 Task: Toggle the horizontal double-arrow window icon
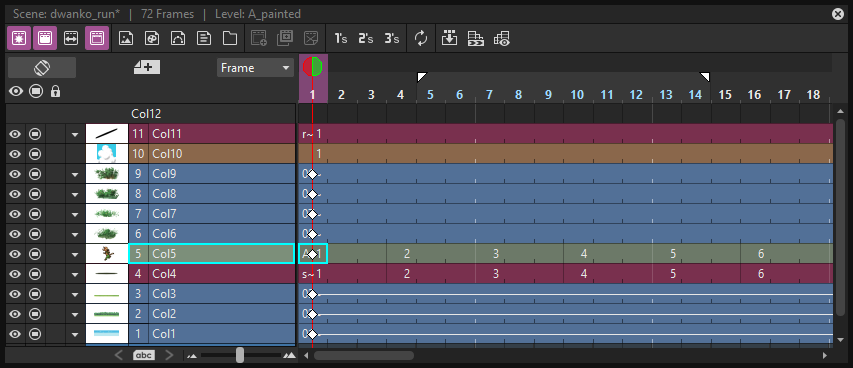72,38
